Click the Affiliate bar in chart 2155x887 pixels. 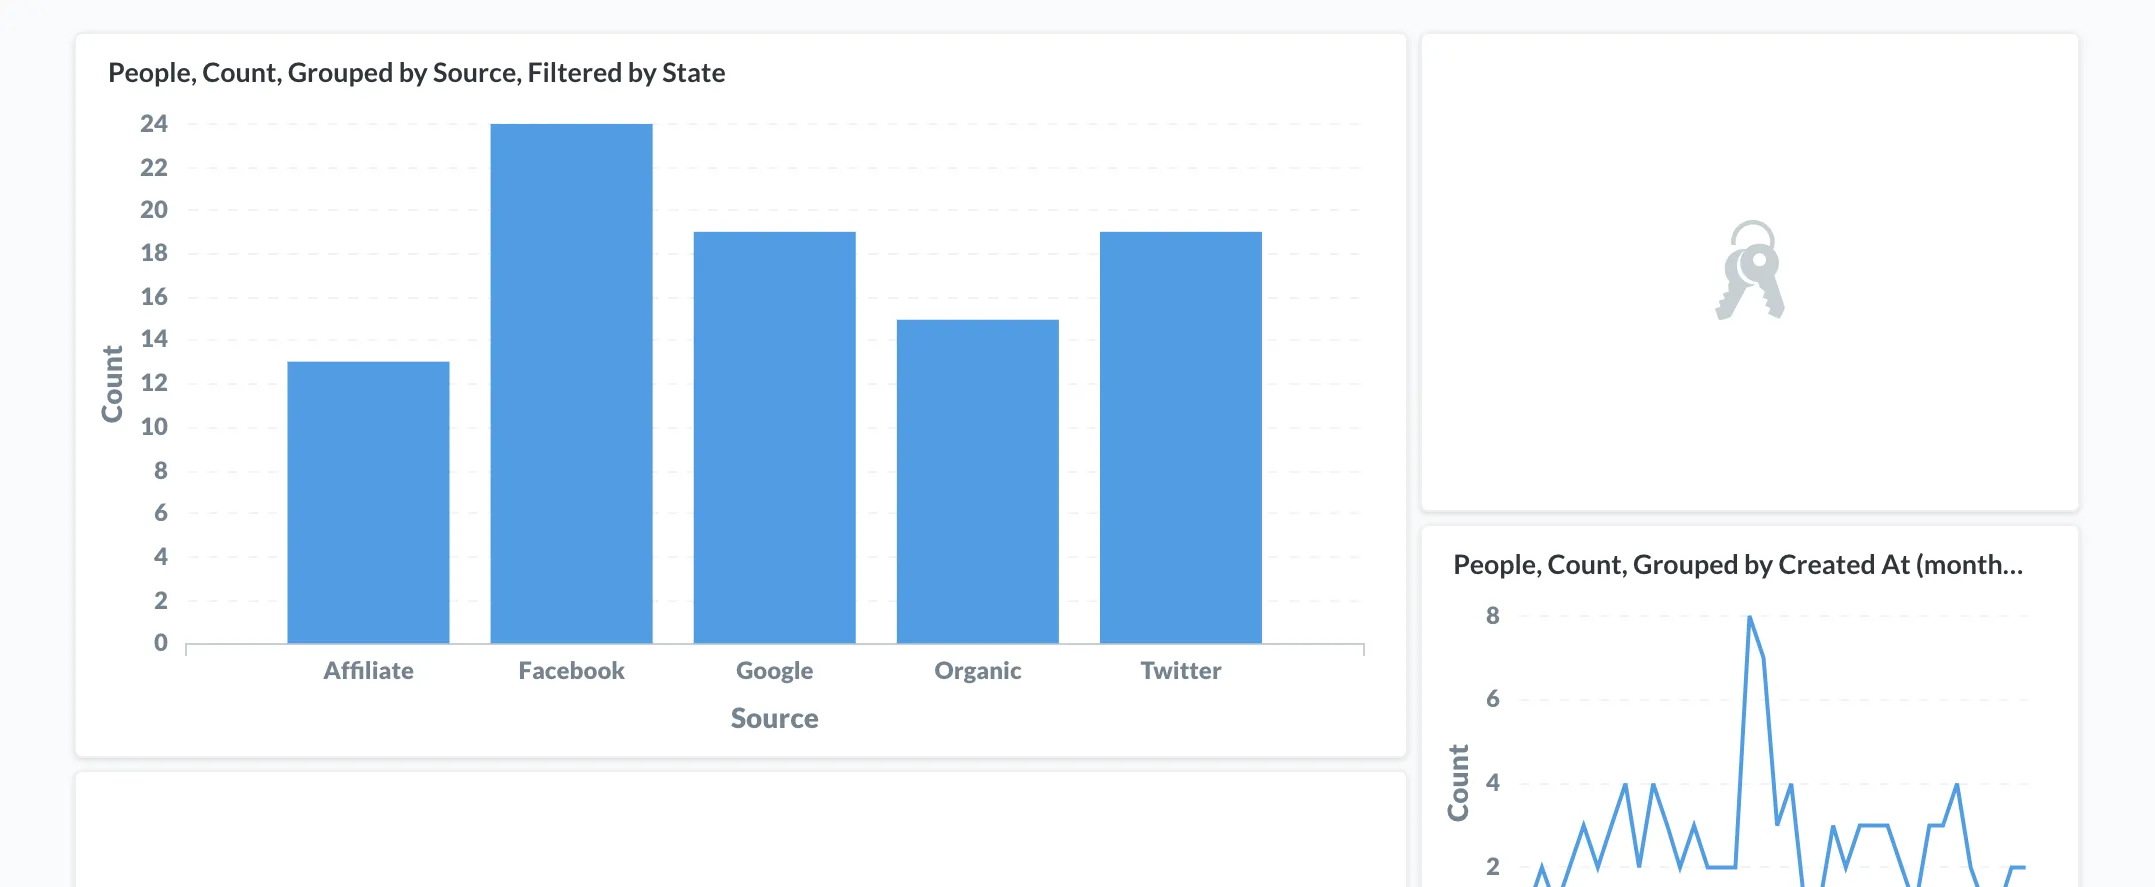[x=368, y=502]
